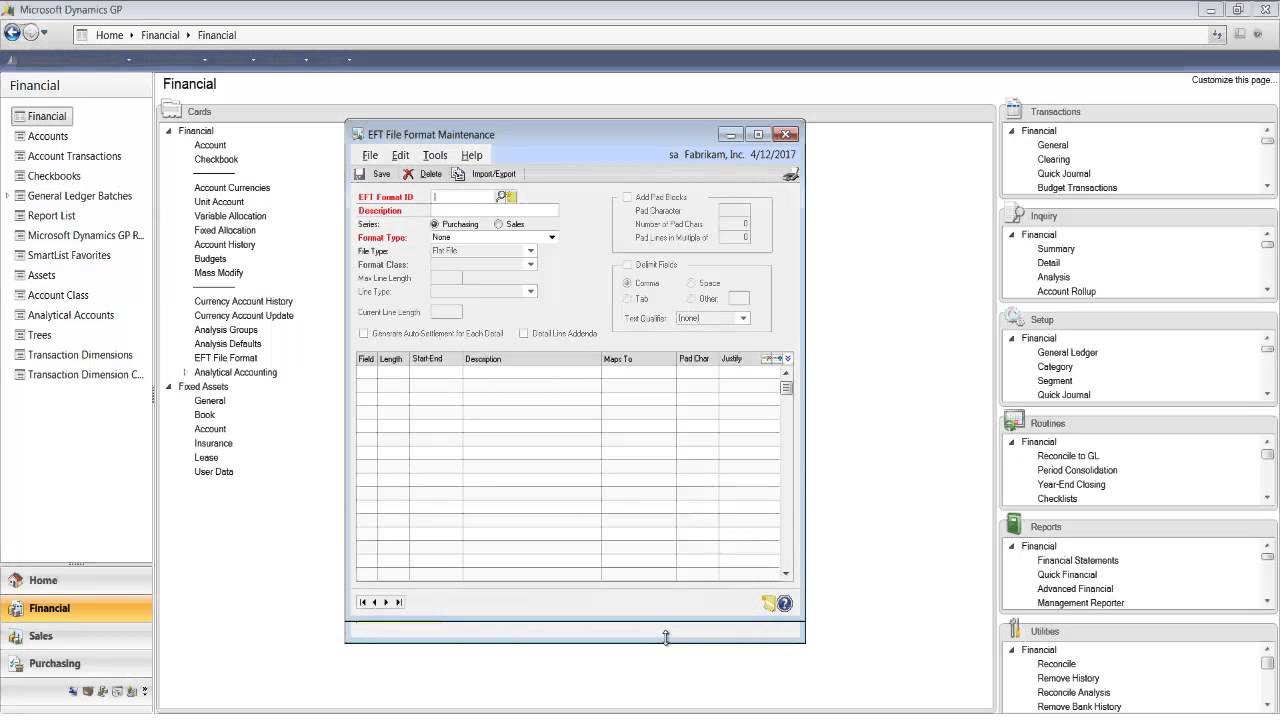Open Reconcile to GL routine link
The image size is (1280, 720).
1068,456
